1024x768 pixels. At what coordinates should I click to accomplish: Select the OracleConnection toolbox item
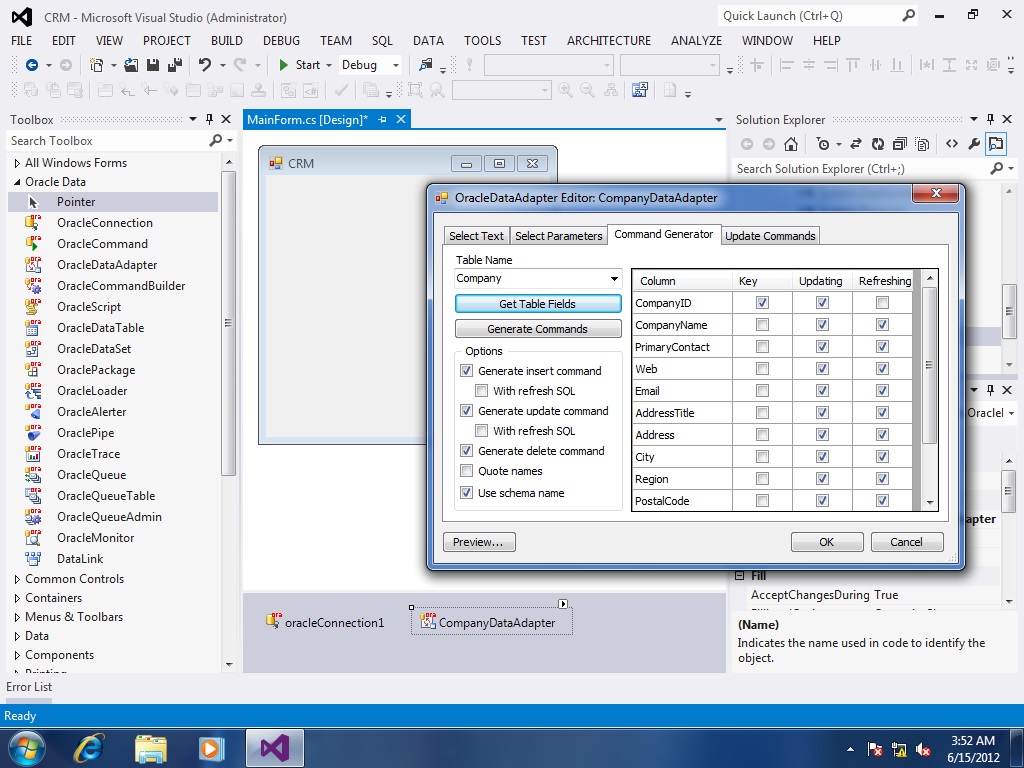pos(104,223)
